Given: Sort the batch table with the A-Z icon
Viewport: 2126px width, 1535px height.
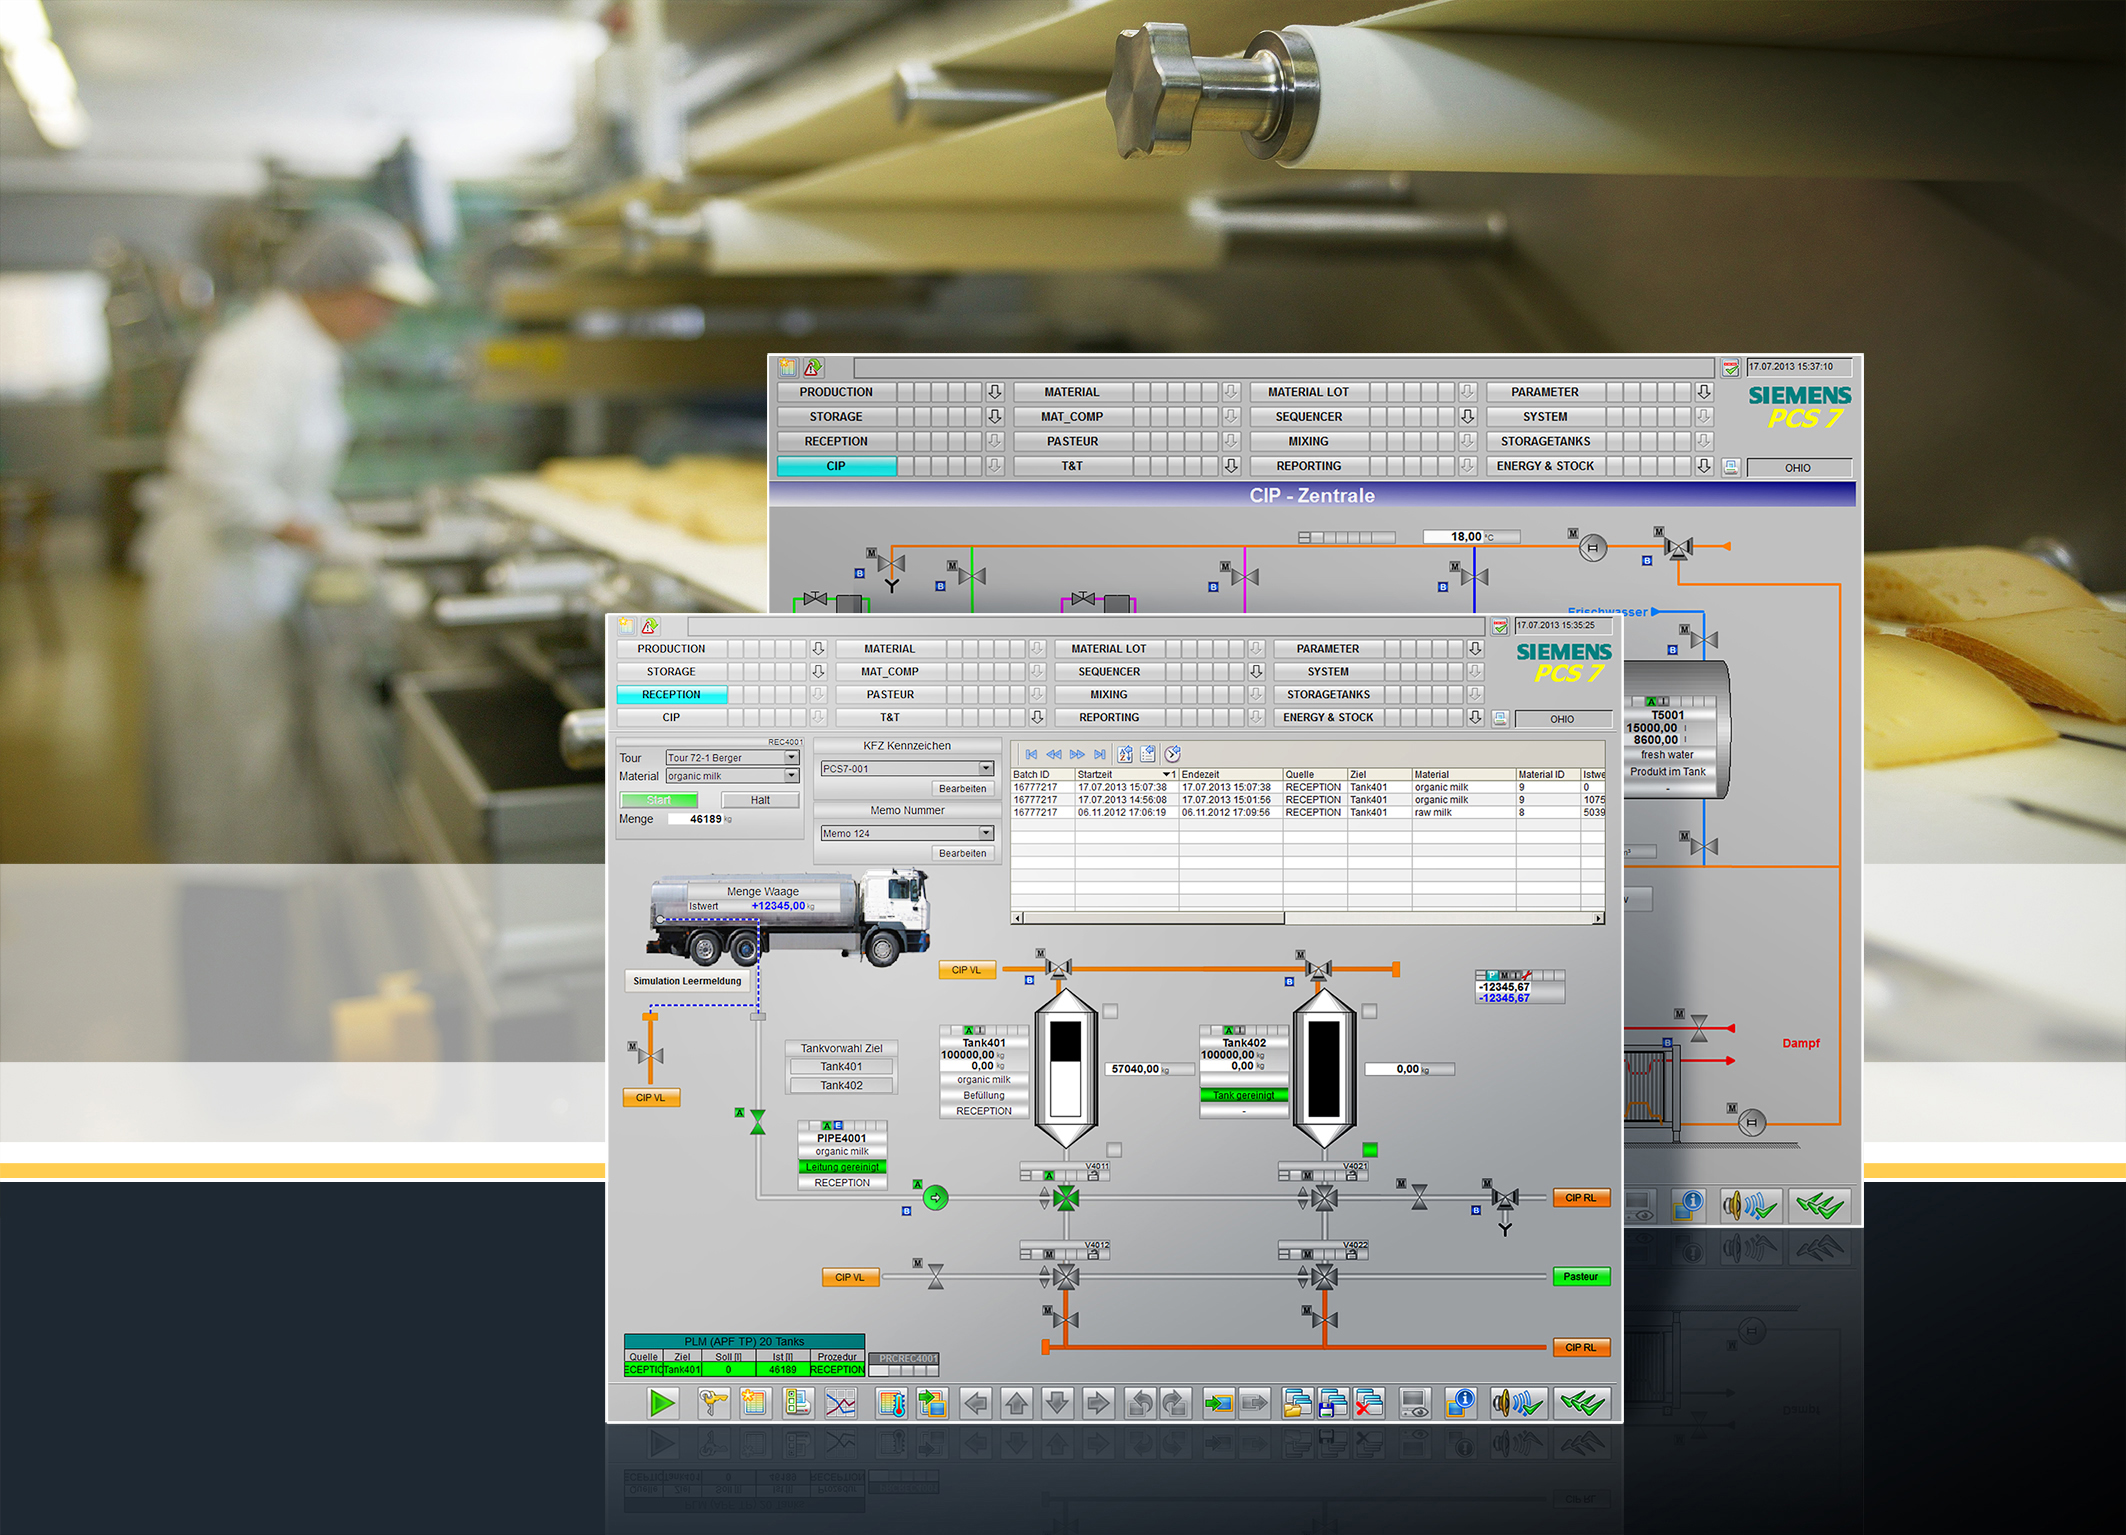Looking at the screenshot, I should [x=1124, y=754].
